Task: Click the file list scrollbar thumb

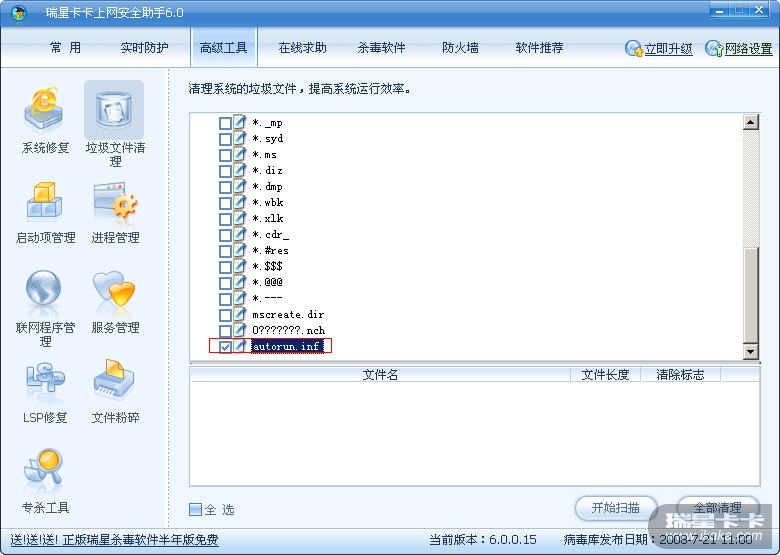Action: coord(751,295)
